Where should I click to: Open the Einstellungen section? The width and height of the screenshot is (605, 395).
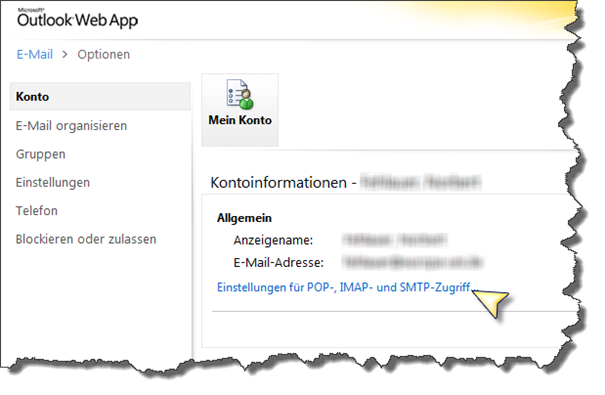(x=52, y=182)
